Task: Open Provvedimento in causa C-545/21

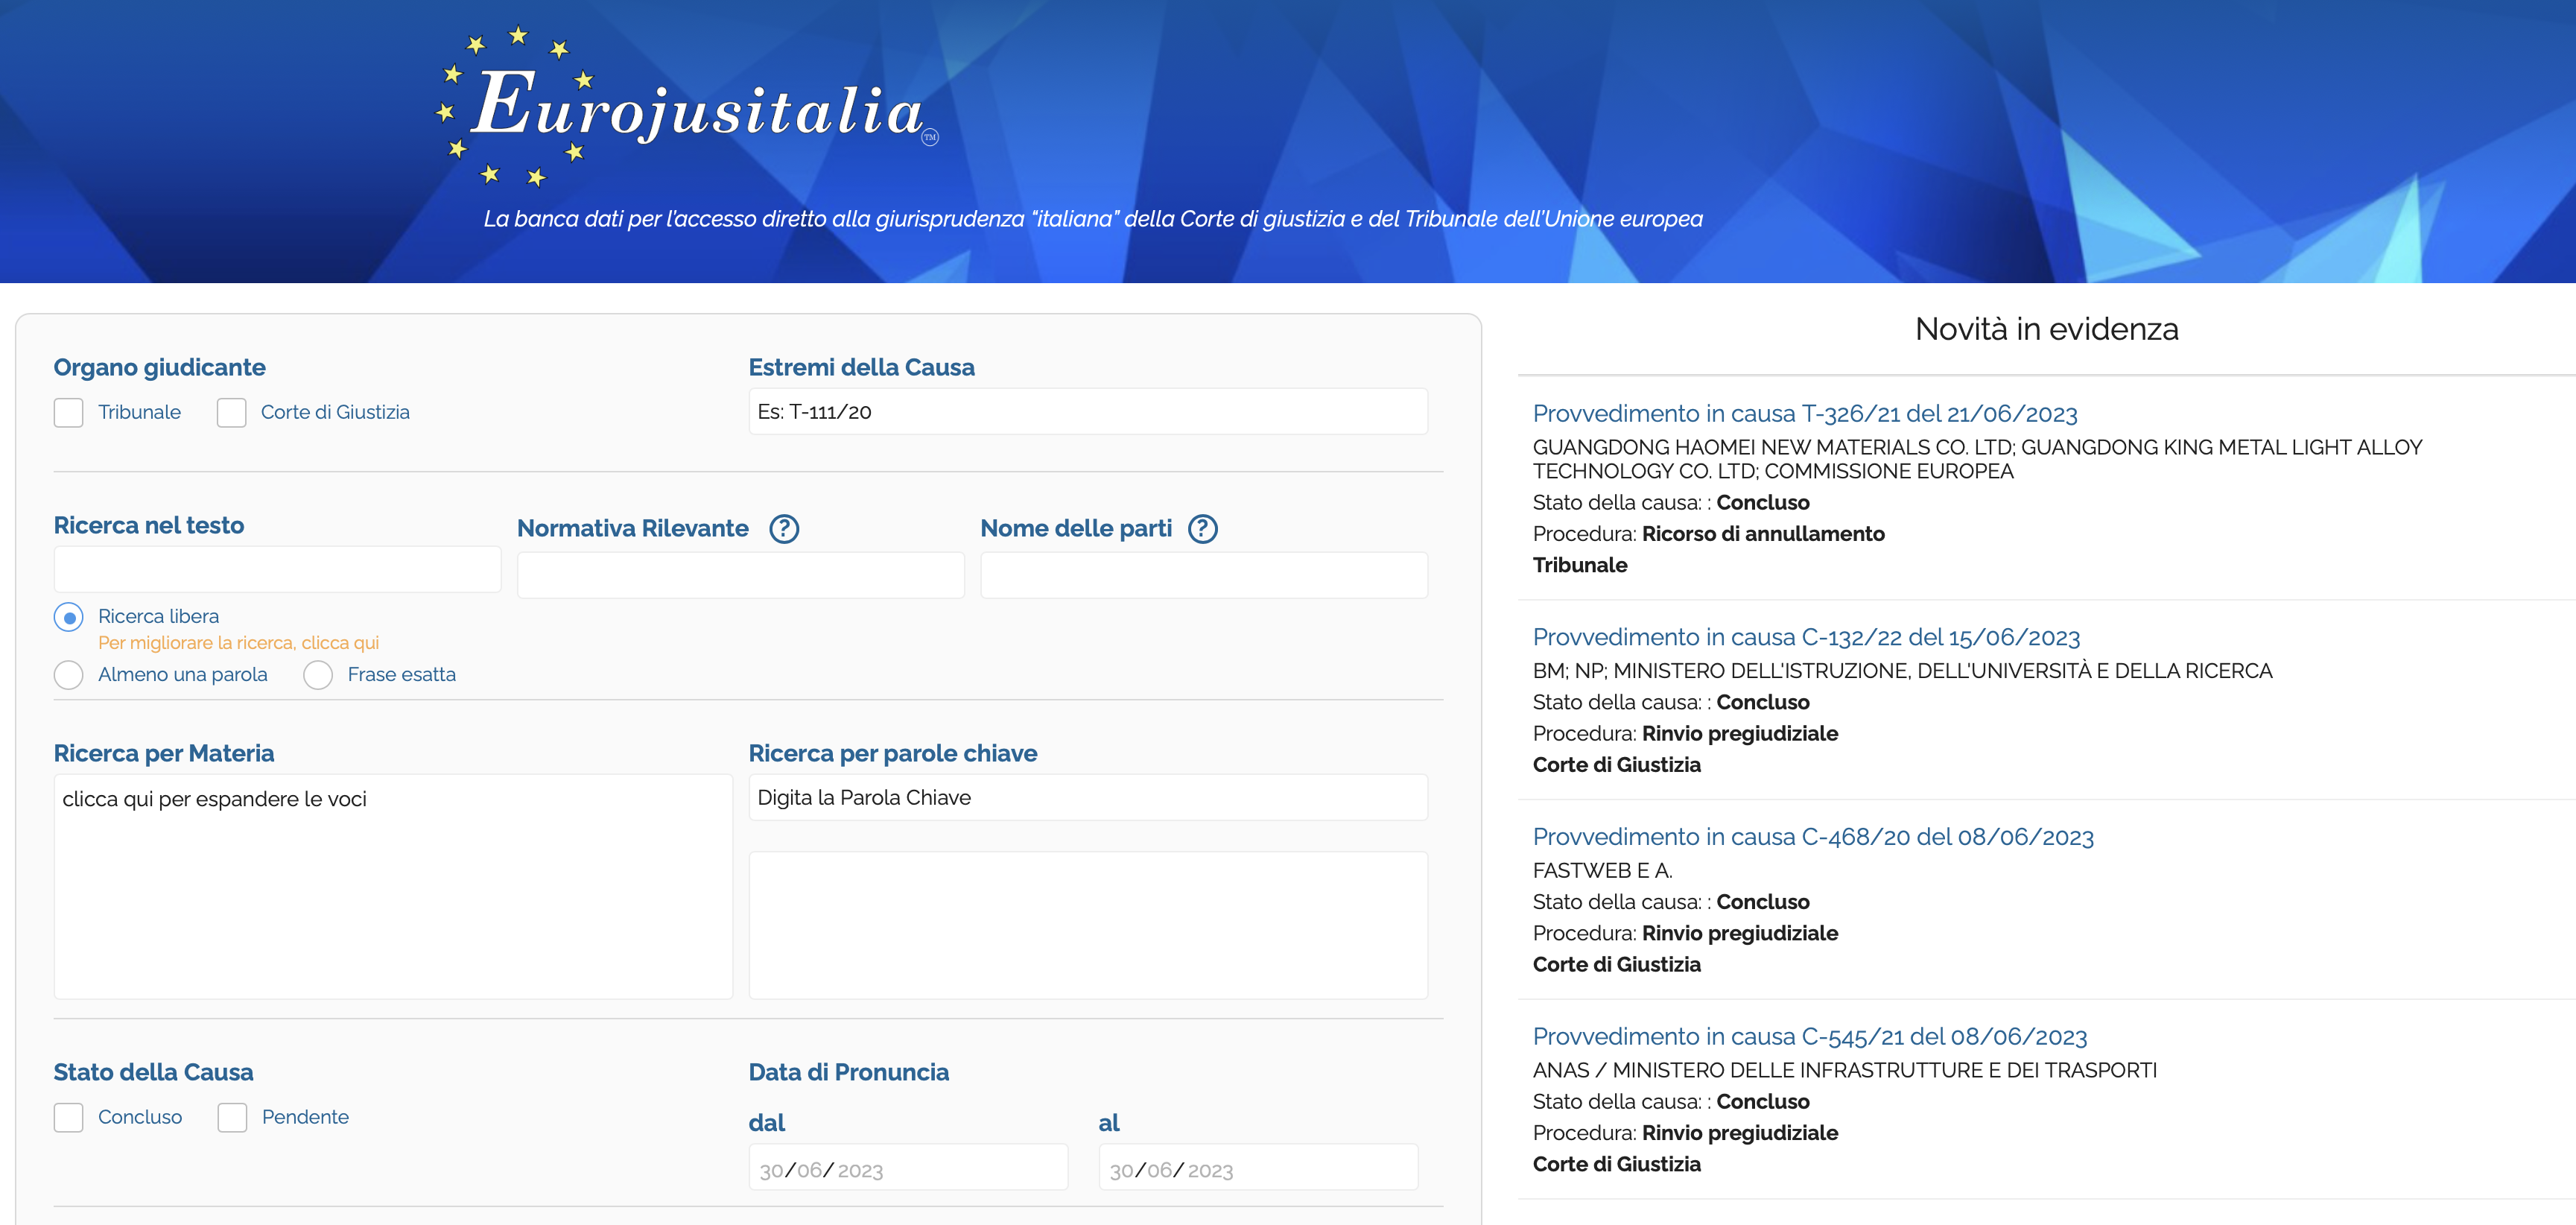Action: point(1809,1037)
